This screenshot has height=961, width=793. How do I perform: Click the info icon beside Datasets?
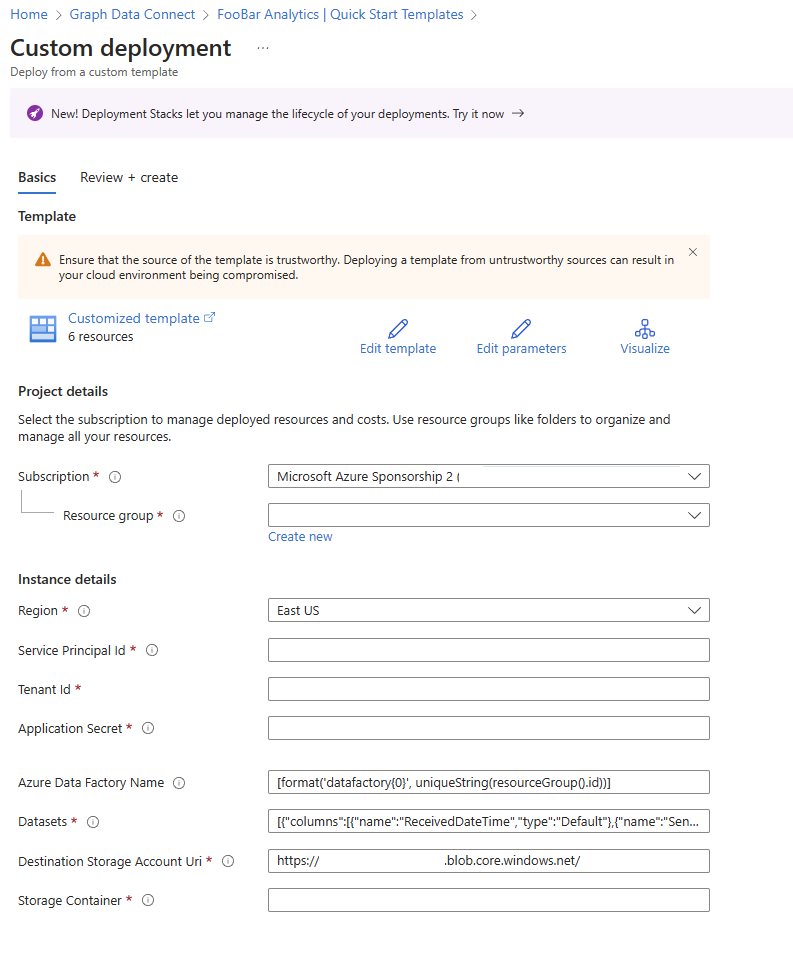pos(92,822)
